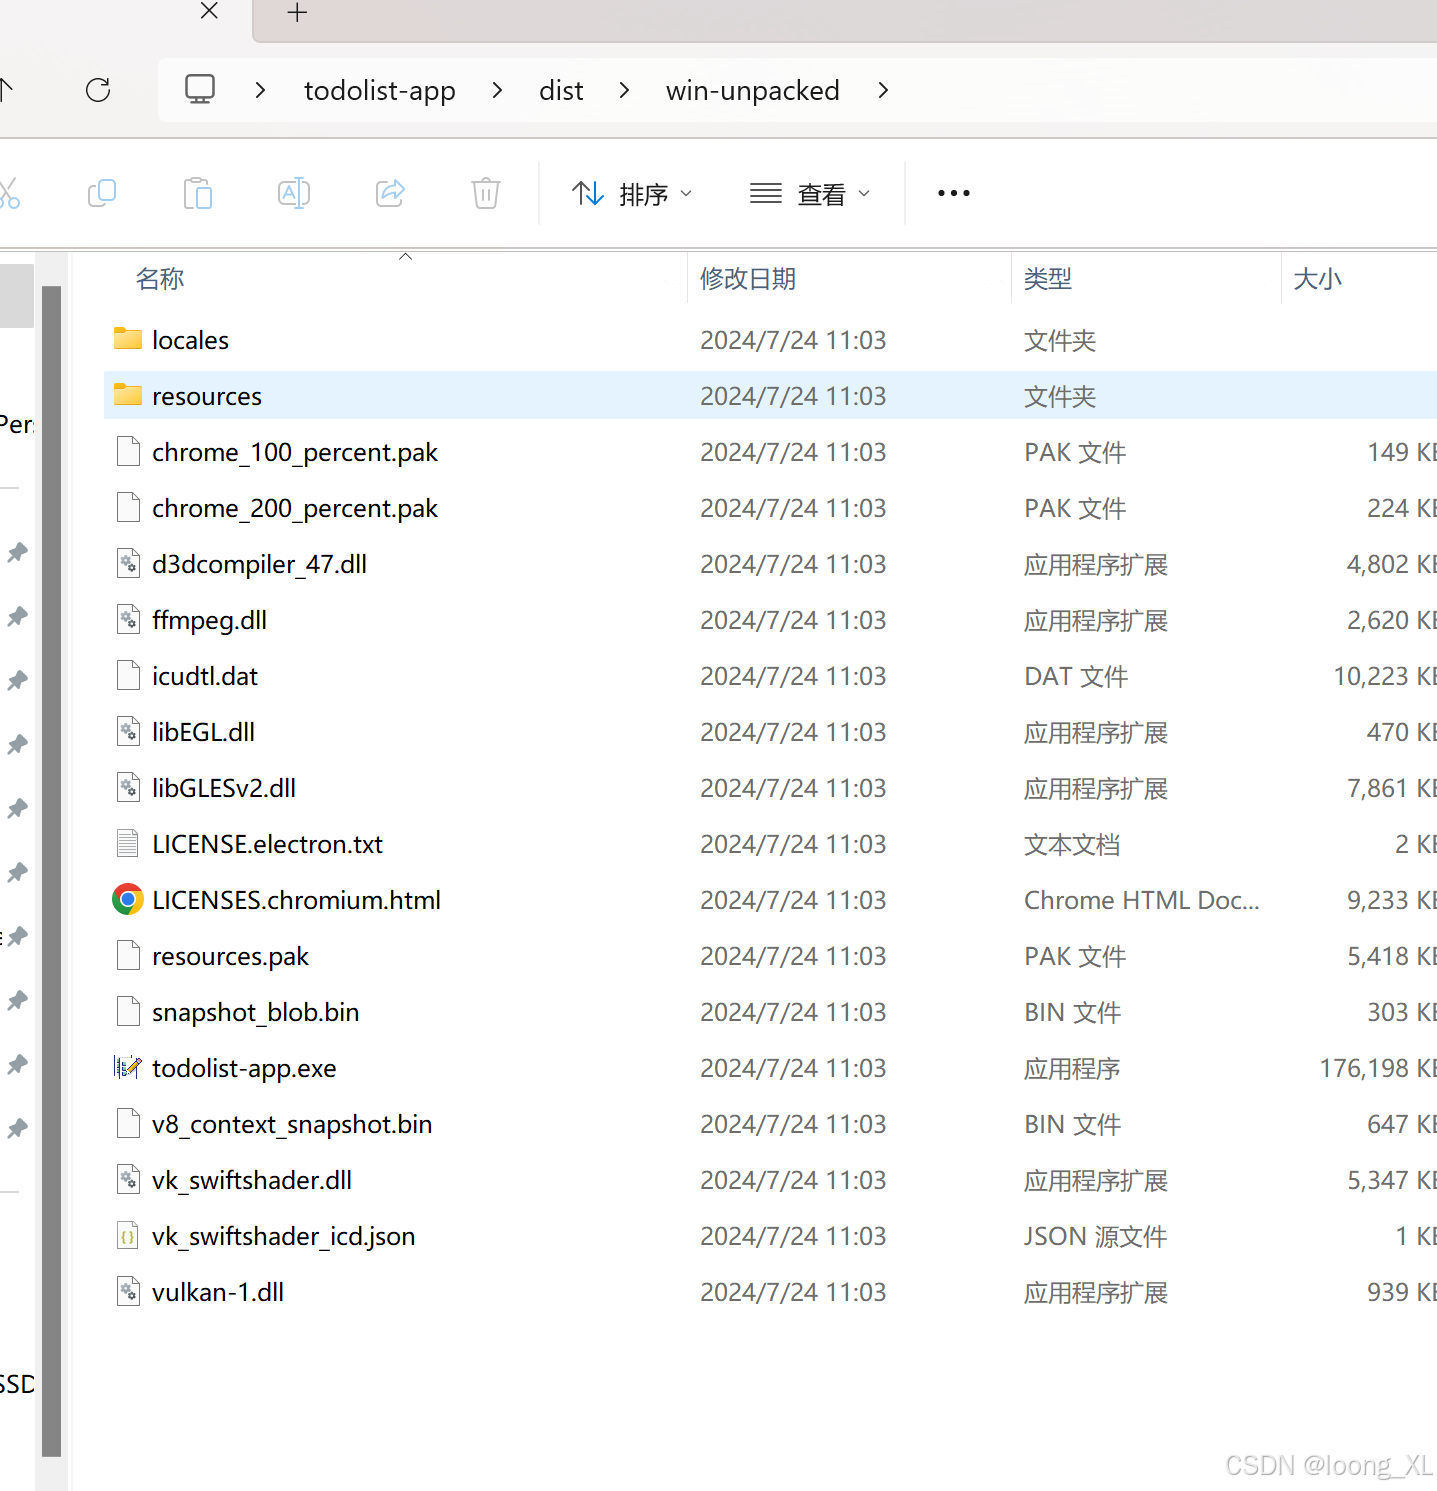
Task: Sort by the 修改日期 column header
Action: [748, 279]
